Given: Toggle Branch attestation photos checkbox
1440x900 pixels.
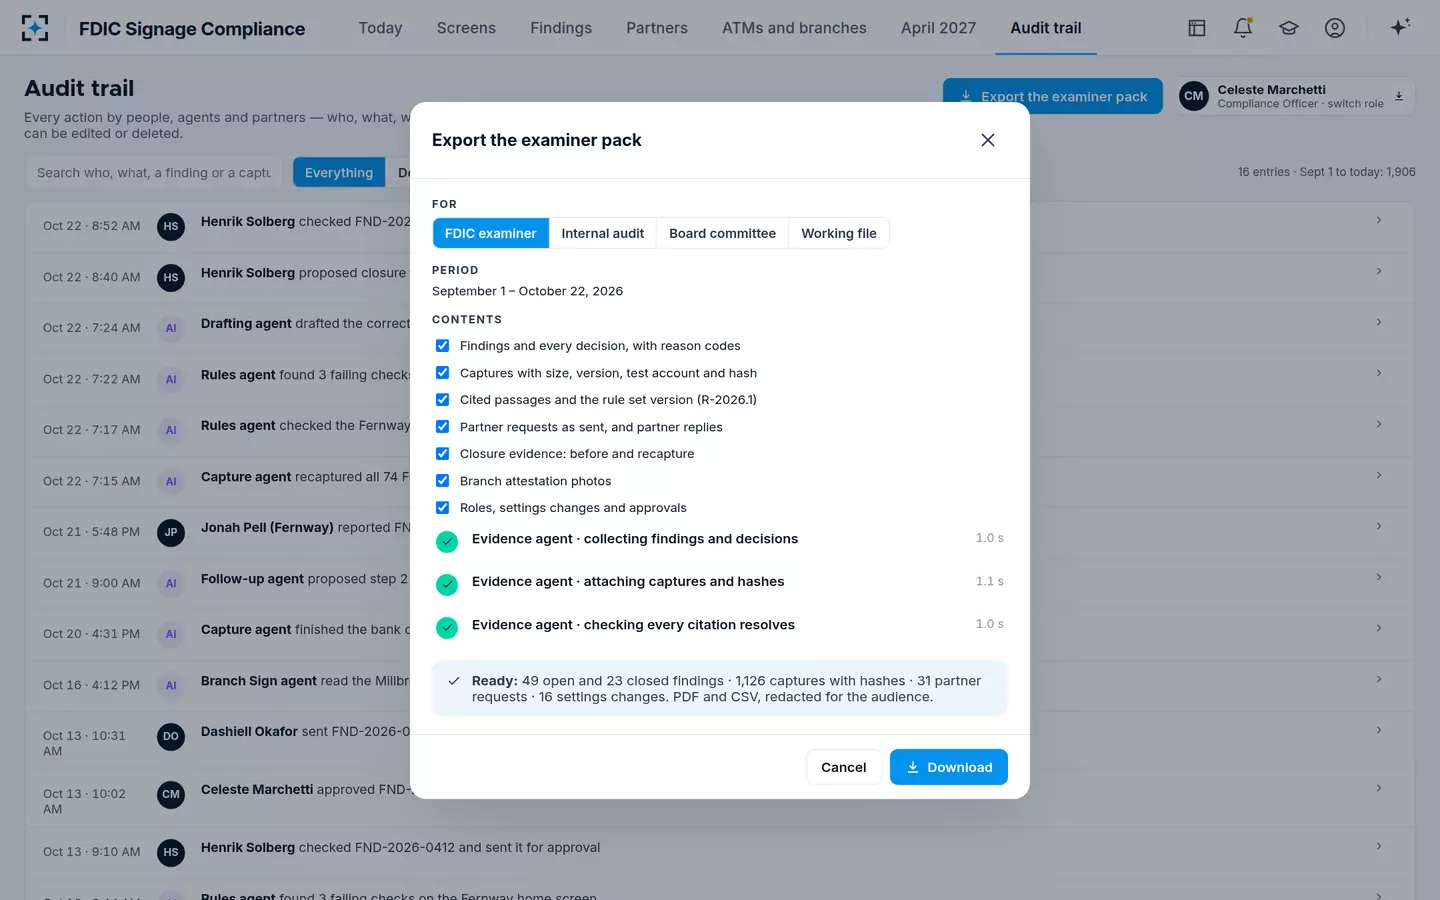Looking at the screenshot, I should coord(442,481).
